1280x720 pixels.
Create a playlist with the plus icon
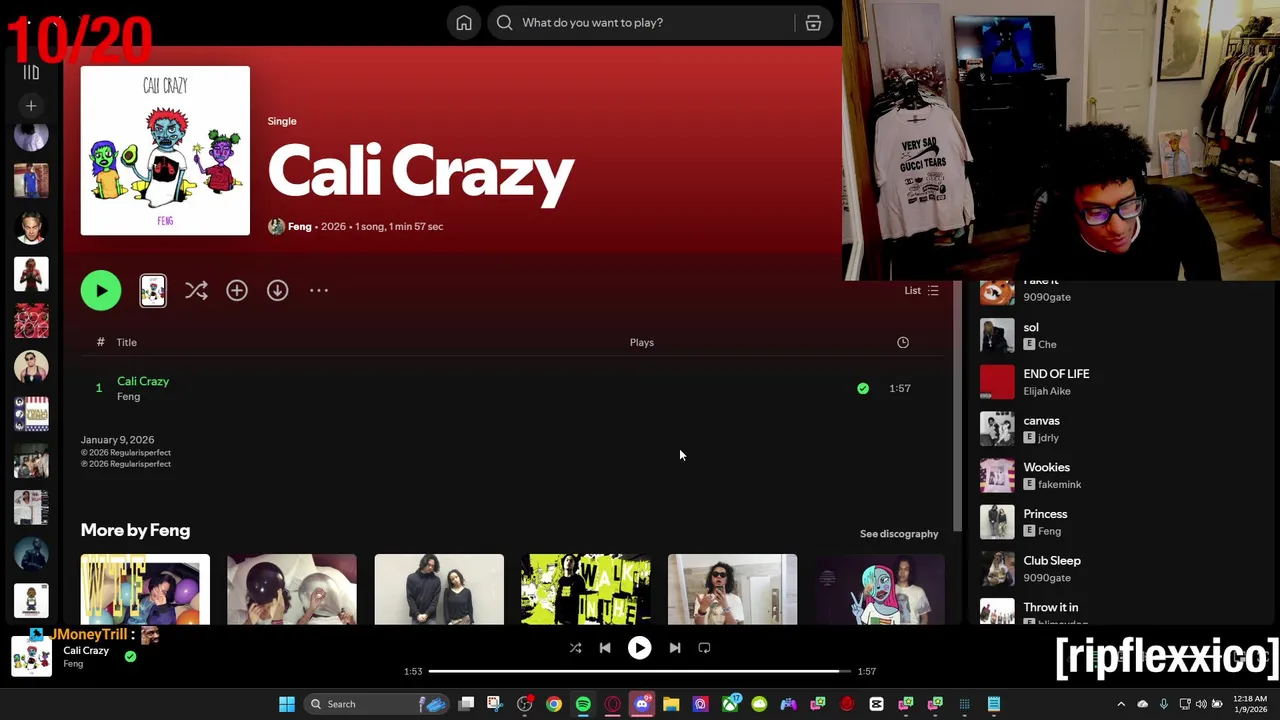click(31, 105)
